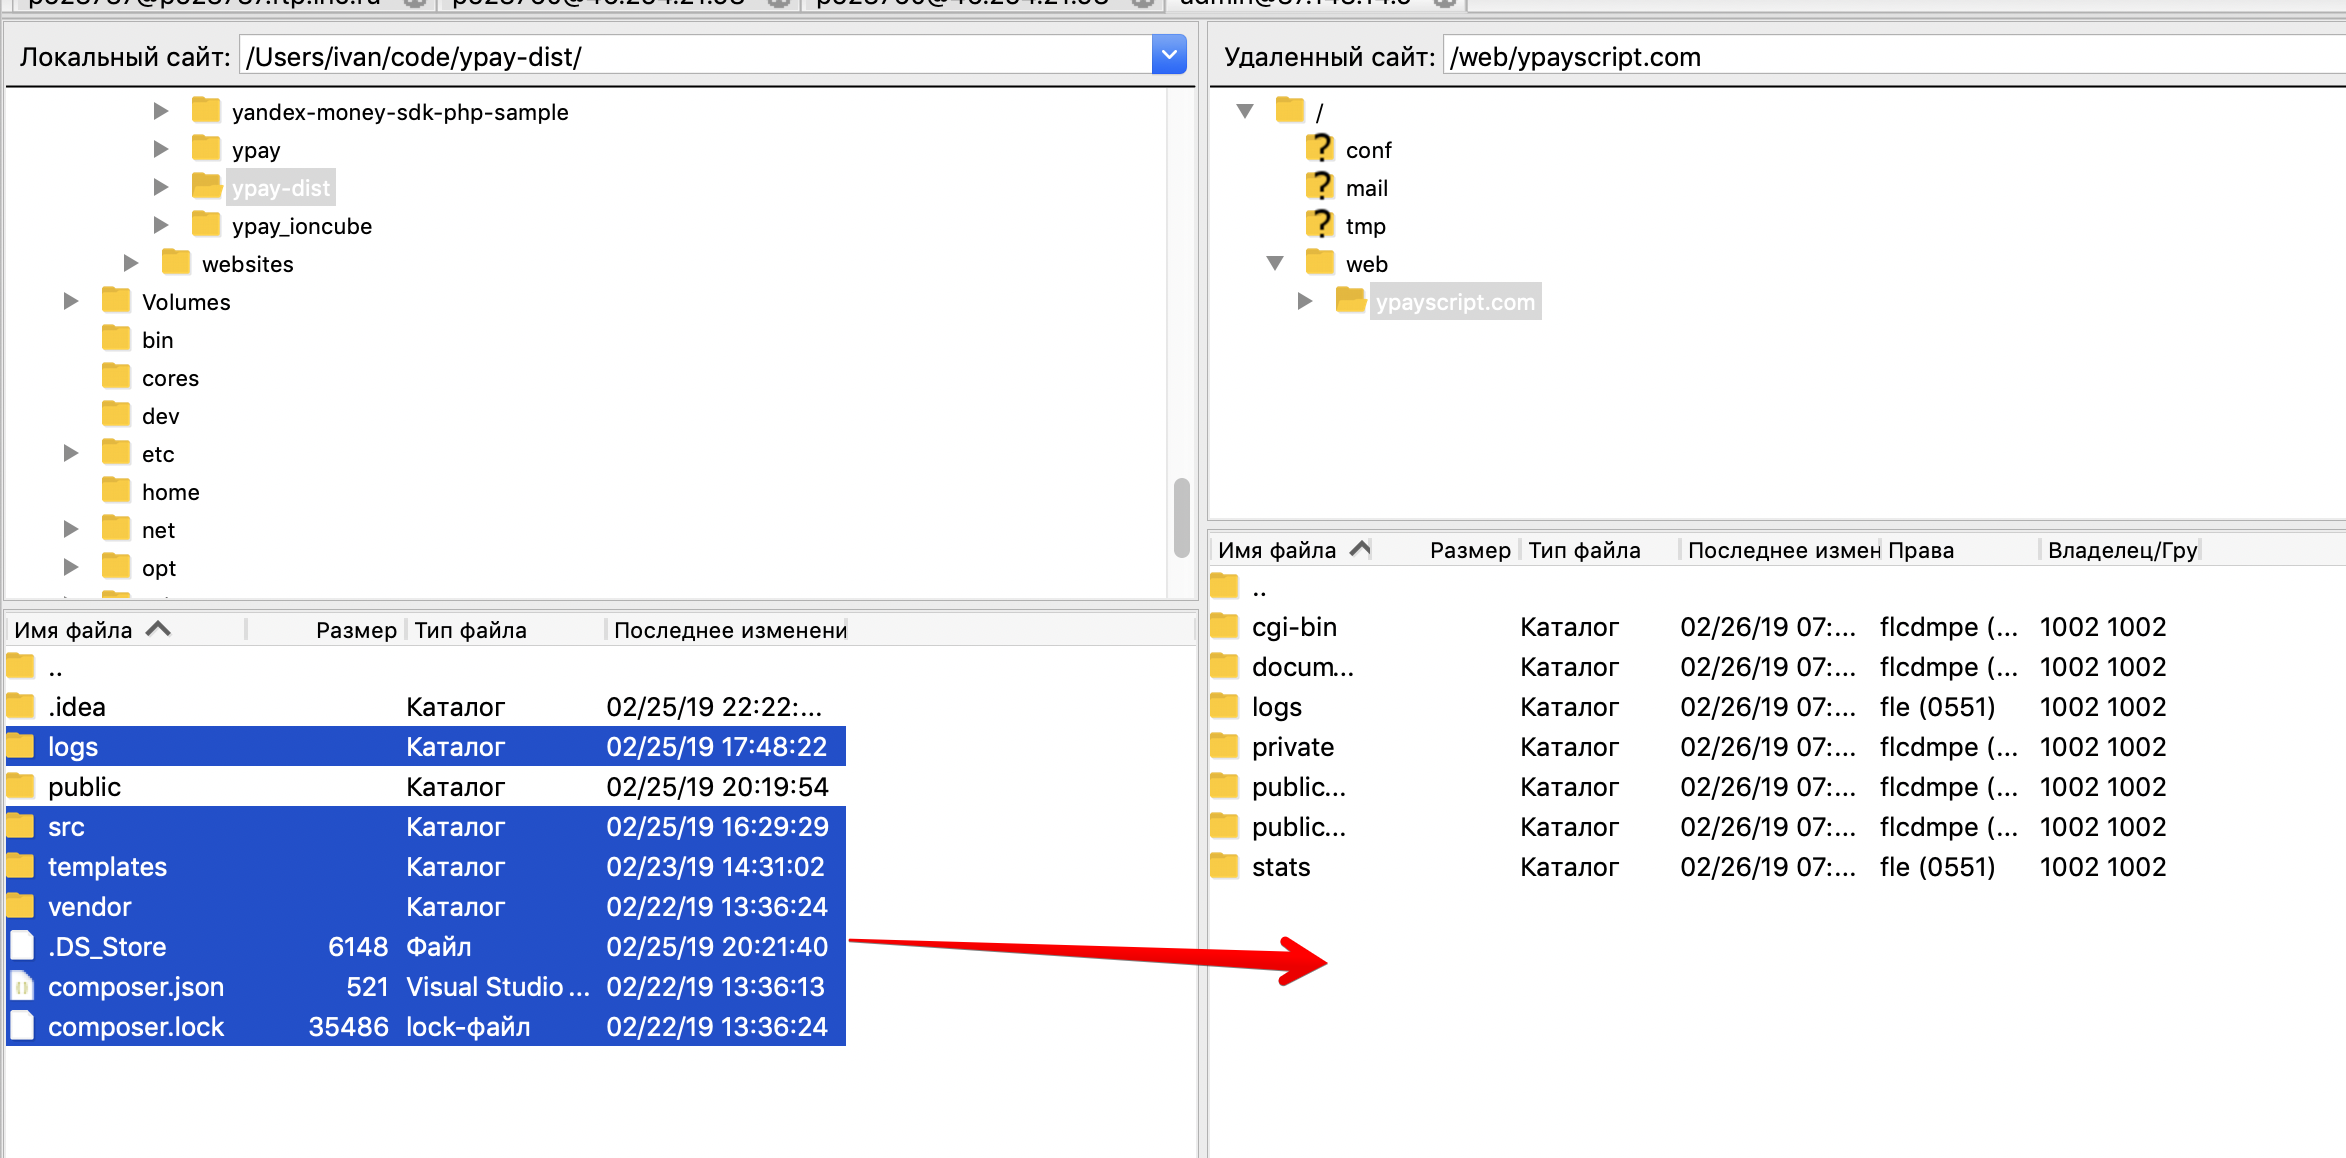Click the ypay_ioncube folder icon
Viewport: 2346px width, 1158px height.
pyautogui.click(x=206, y=225)
